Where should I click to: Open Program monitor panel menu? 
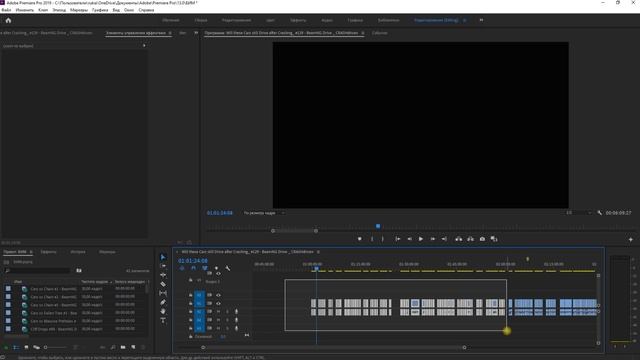click(362, 33)
